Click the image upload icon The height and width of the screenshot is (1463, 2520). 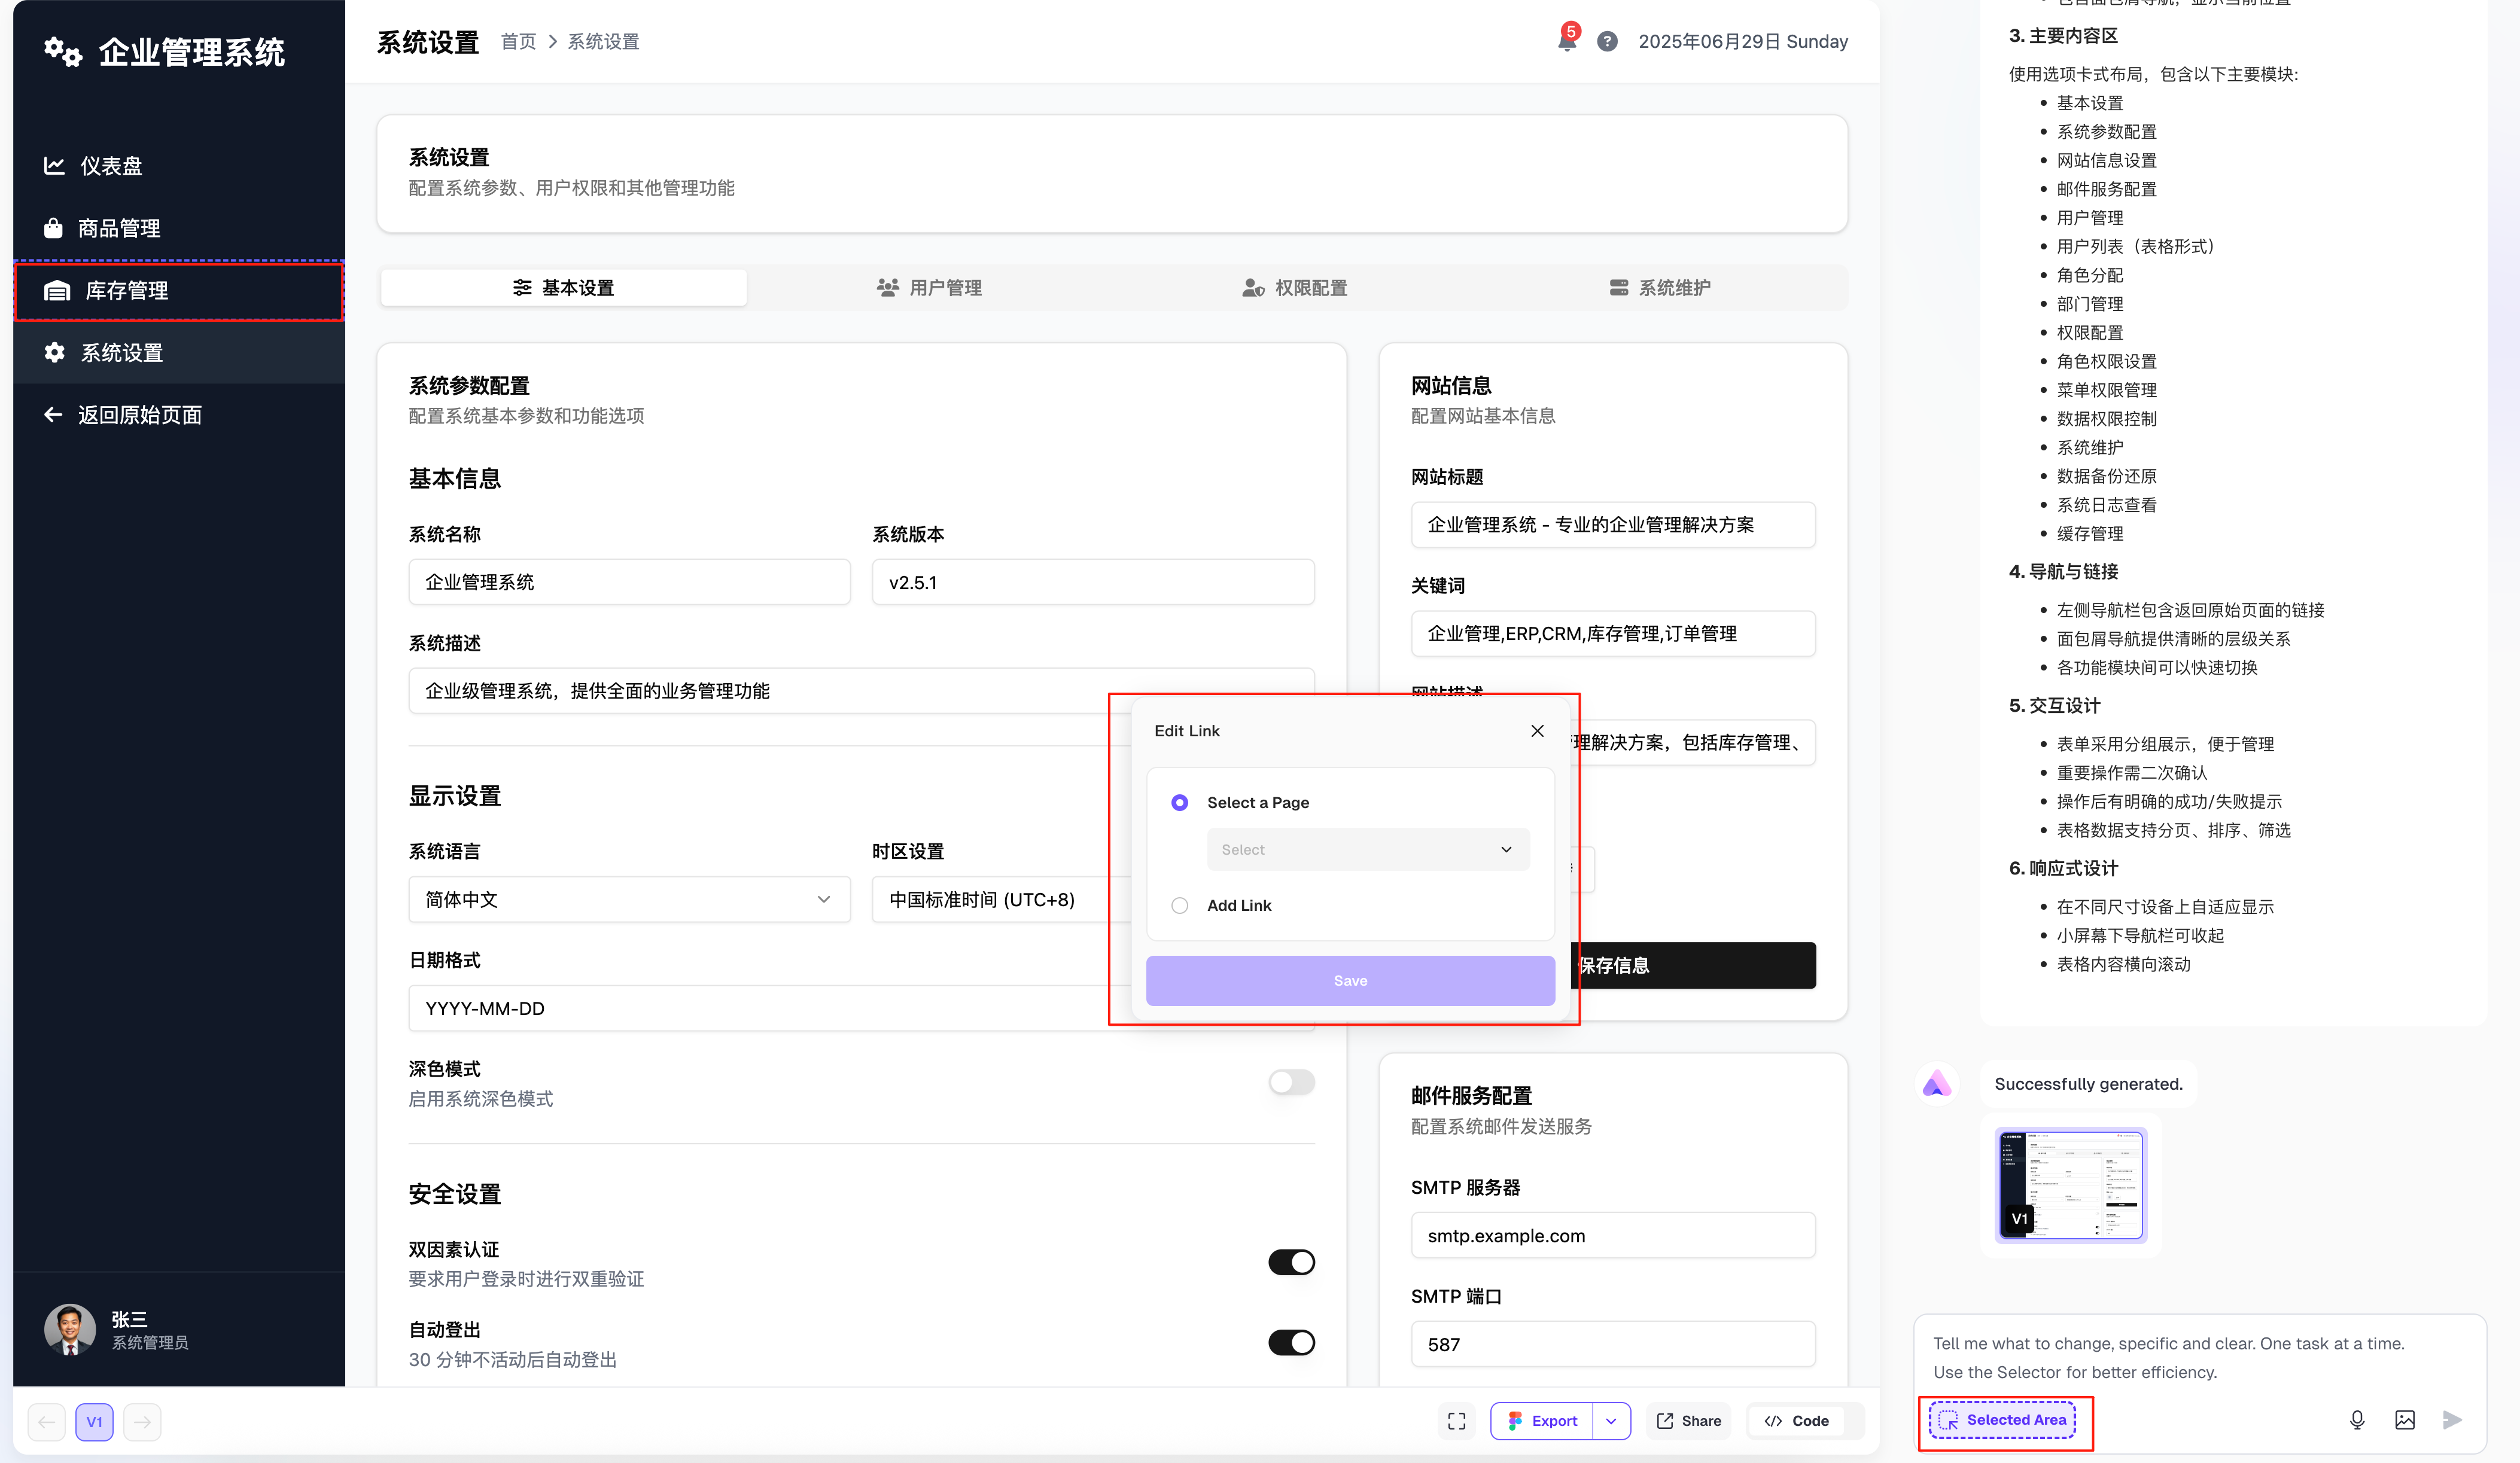tap(2405, 1419)
